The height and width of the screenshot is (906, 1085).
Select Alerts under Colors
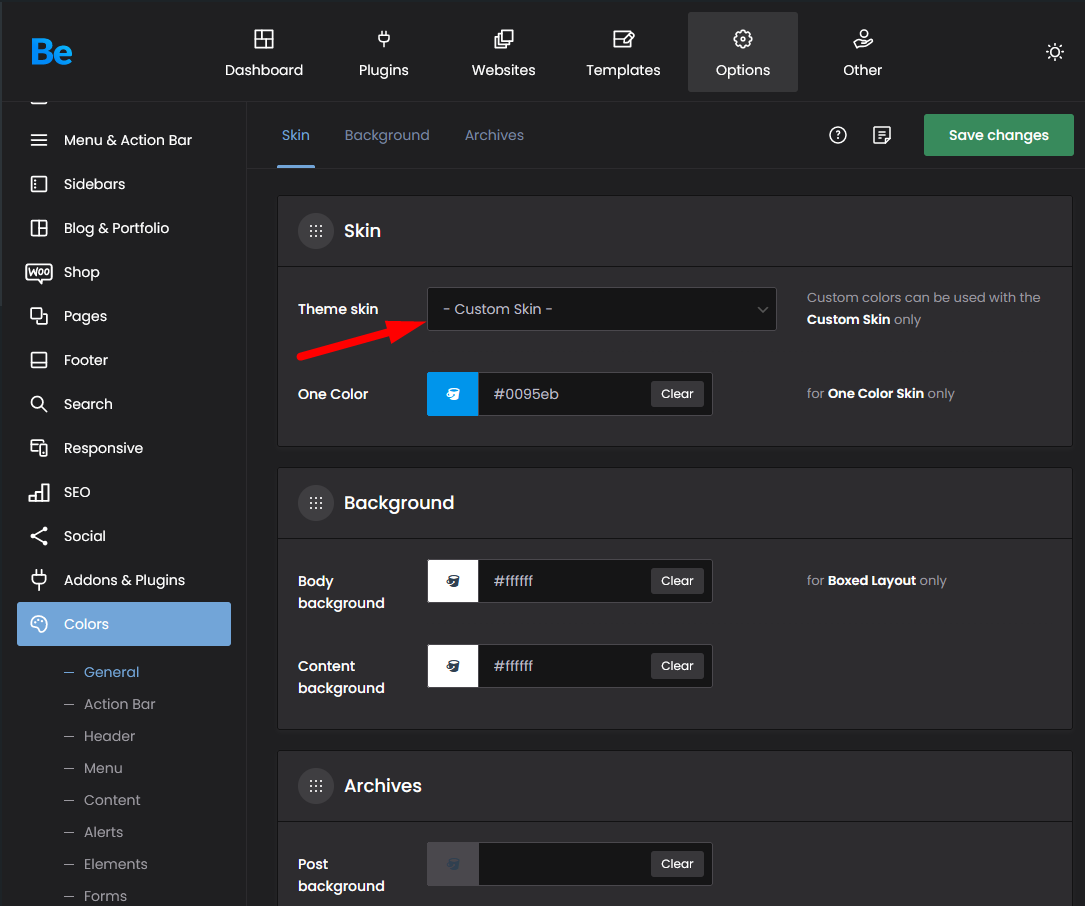(104, 832)
